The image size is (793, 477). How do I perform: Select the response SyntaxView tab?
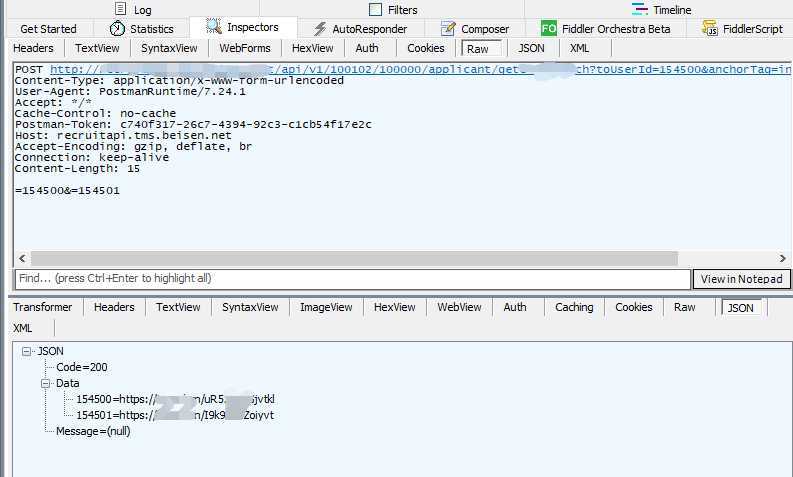pyautogui.click(x=250, y=308)
